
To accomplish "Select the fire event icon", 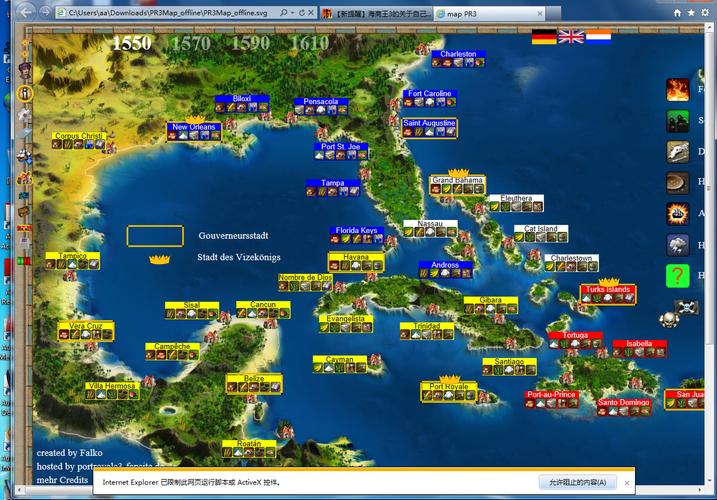I will (x=677, y=89).
